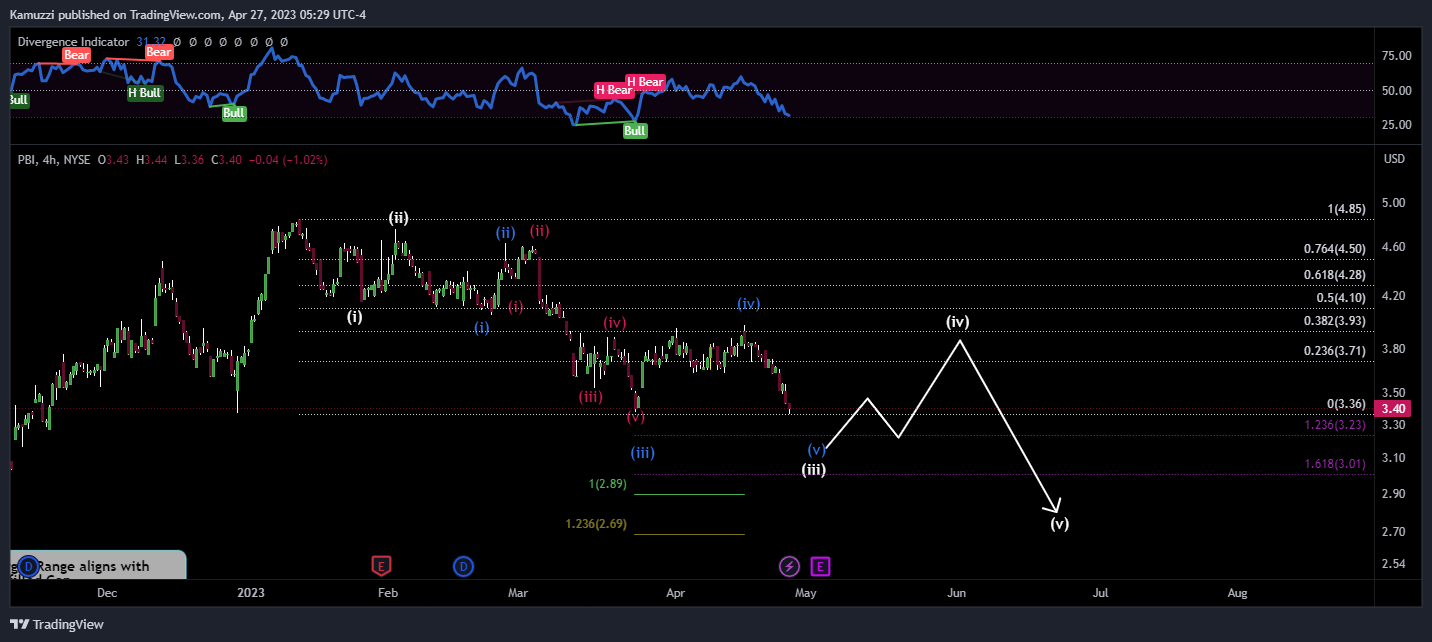
Task: Select the Divergence Indicator title
Action: [x=73, y=42]
